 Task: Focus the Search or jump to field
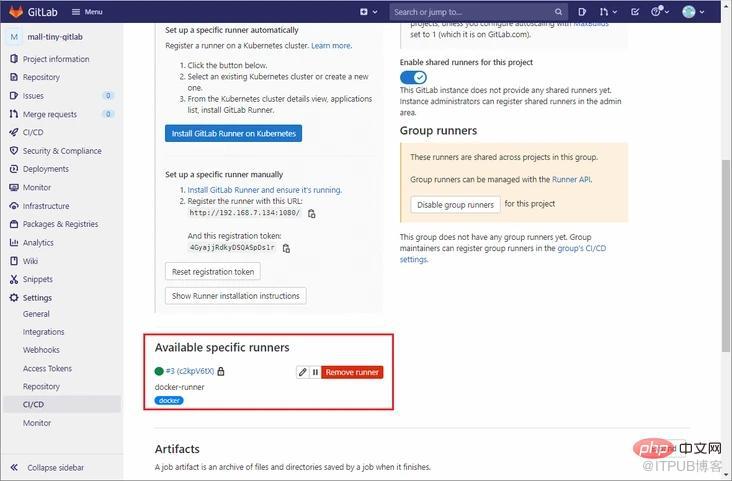coord(479,12)
